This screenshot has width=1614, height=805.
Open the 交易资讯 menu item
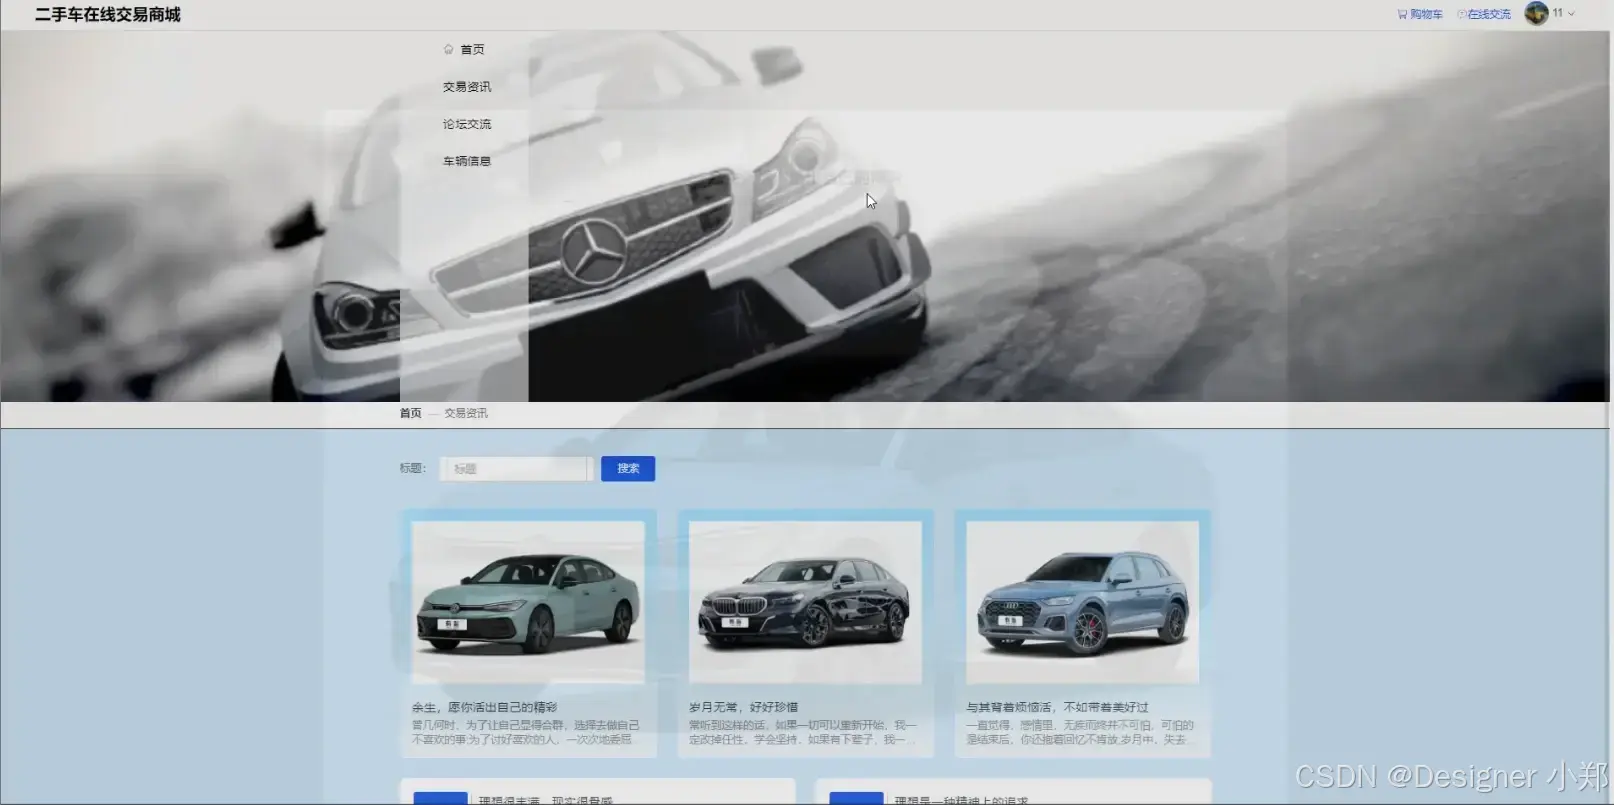pos(465,87)
